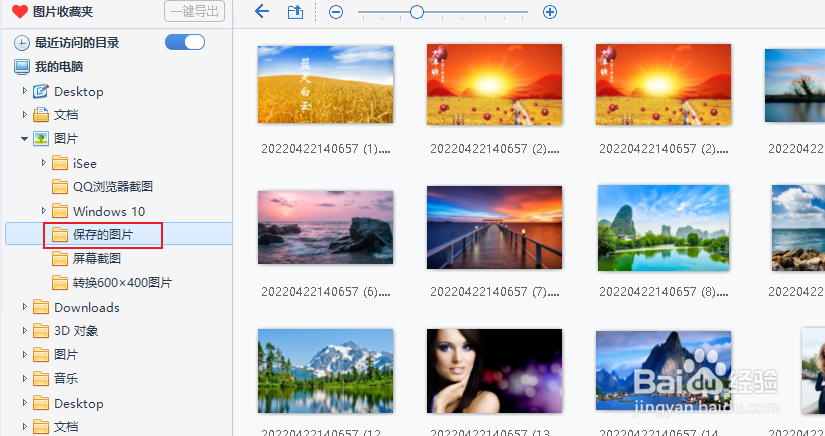Click filename 20220422140657 (8)
Image resolution: width=825 pixels, height=436 pixels.
pos(663,292)
